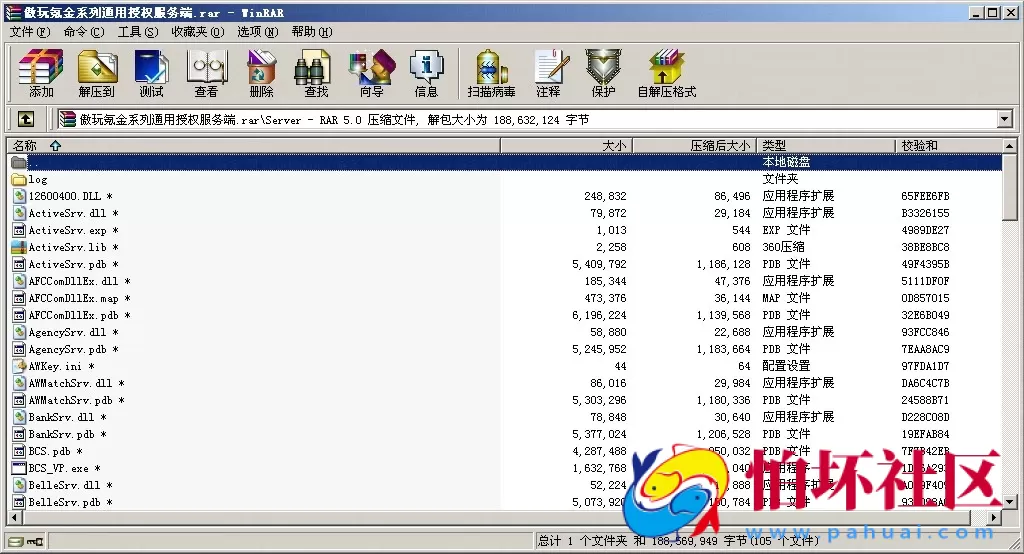
Task: Sort by 校验和 column header
Action: click(948, 146)
